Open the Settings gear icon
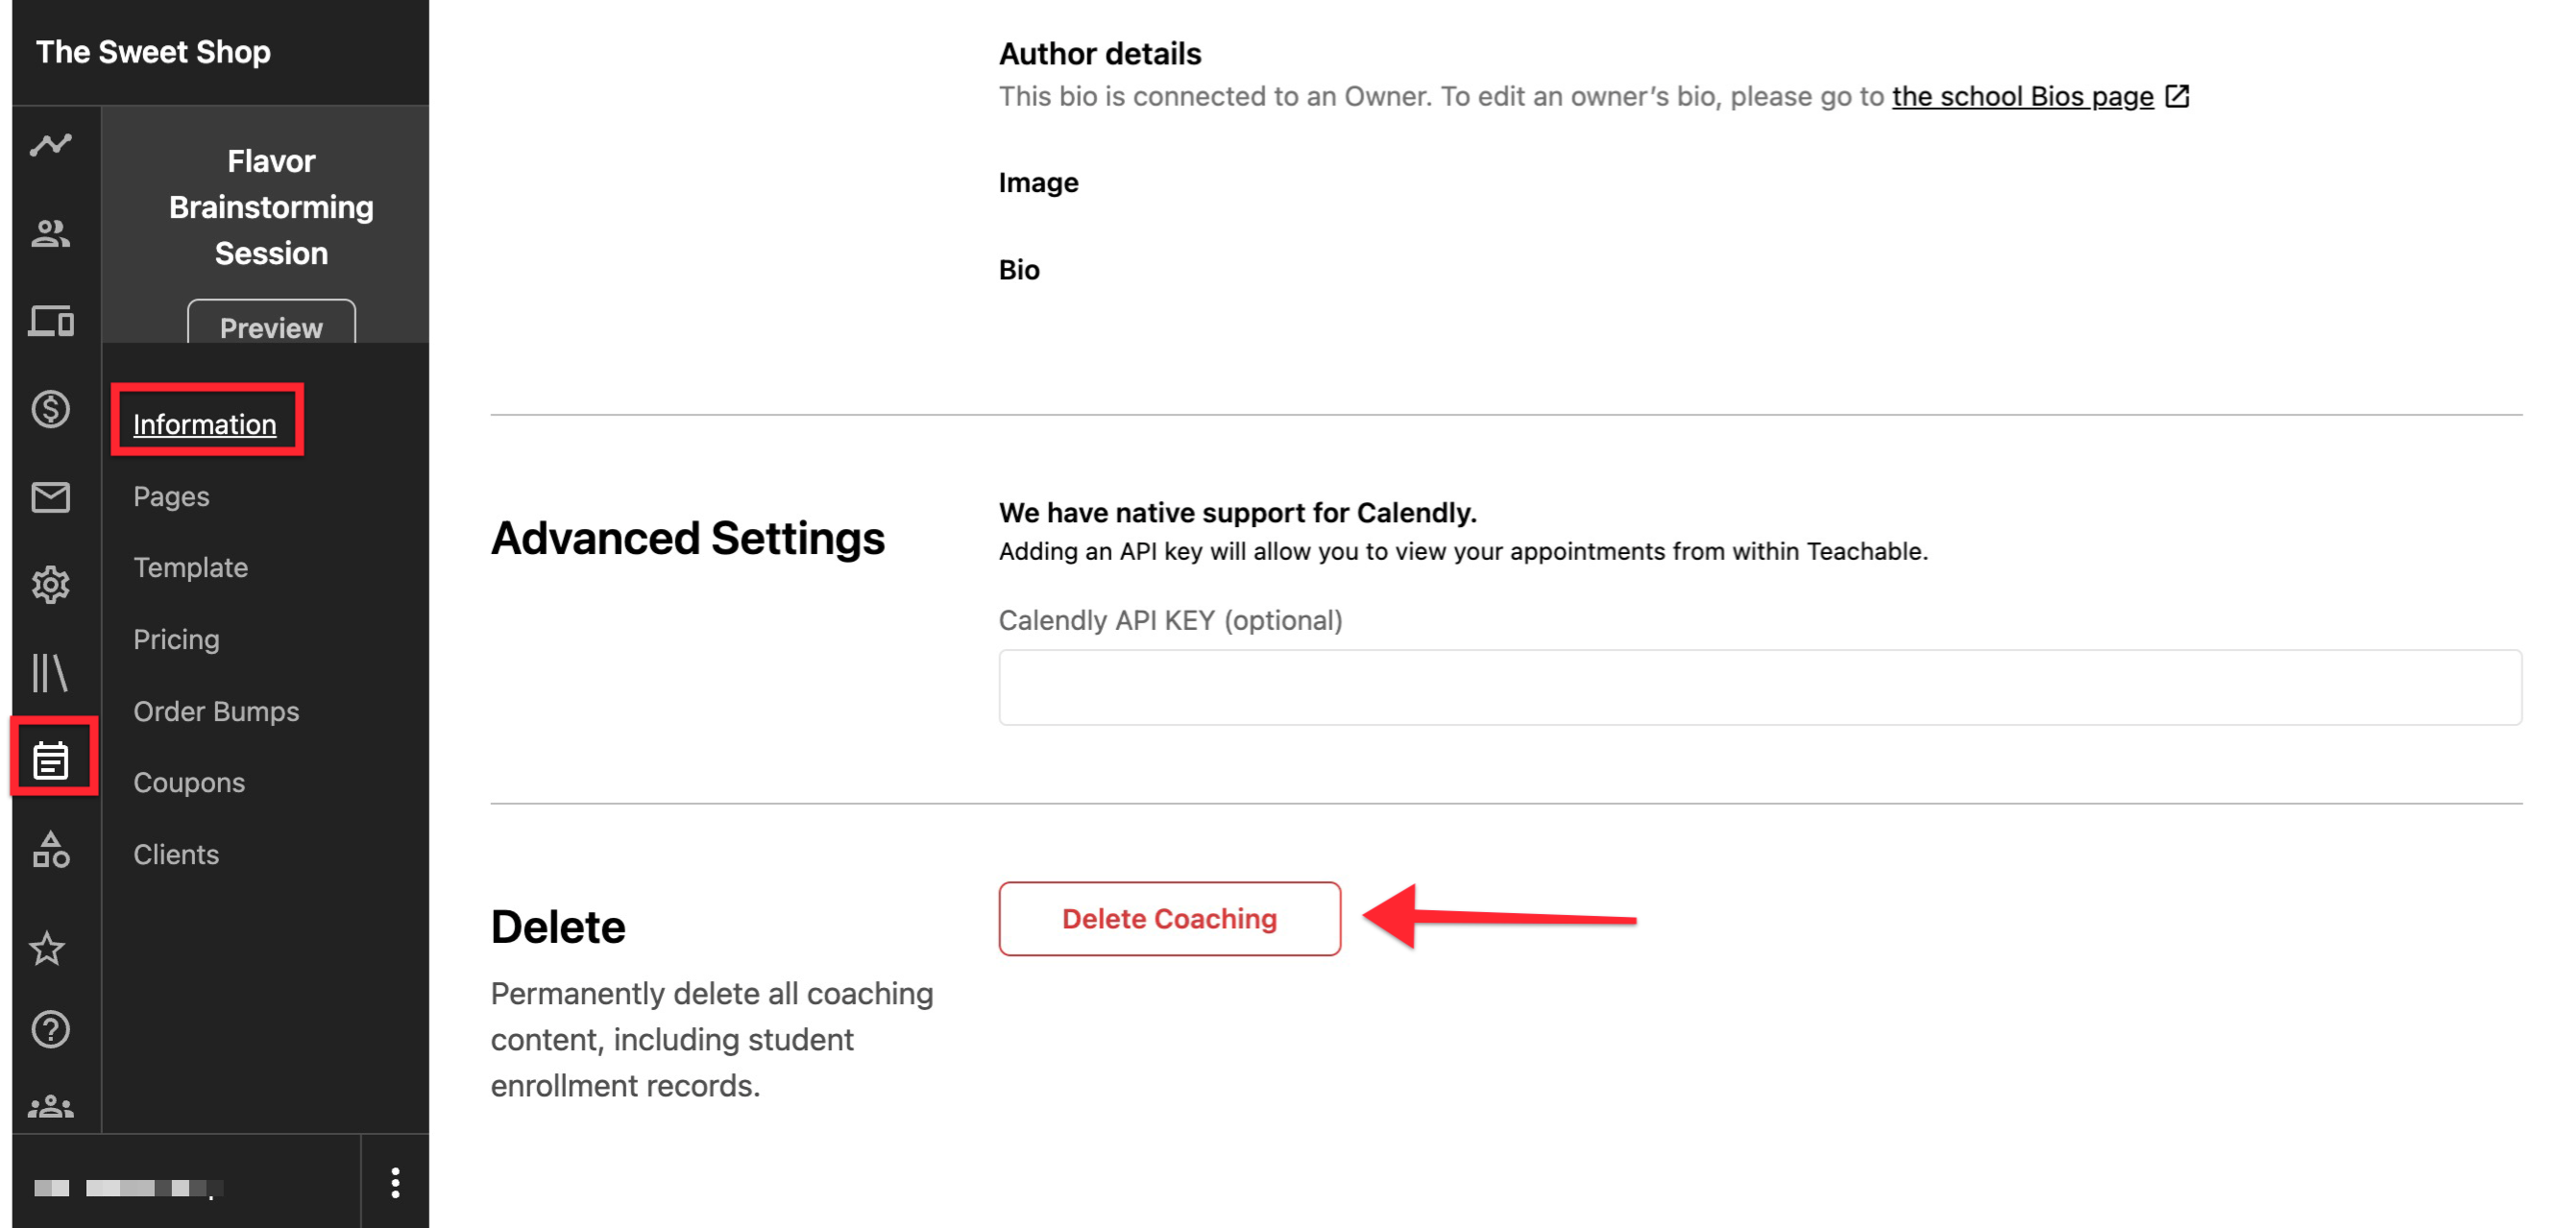Screen dimensions: 2576x1228 [51, 585]
